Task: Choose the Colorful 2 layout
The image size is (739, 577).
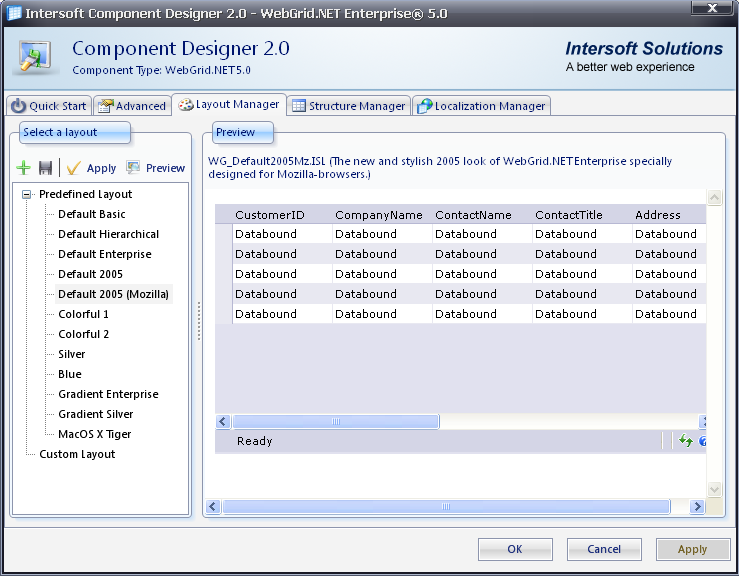Action: 83,334
